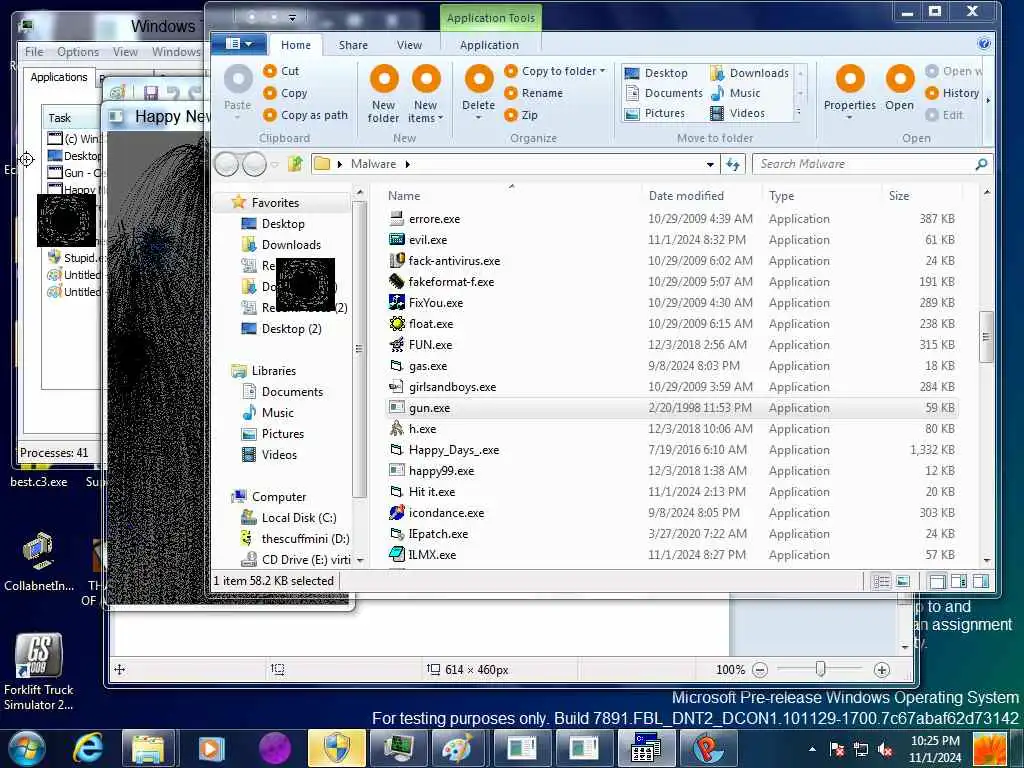
Task: Toggle the navigation pane button in status bar
Action: click(937, 581)
